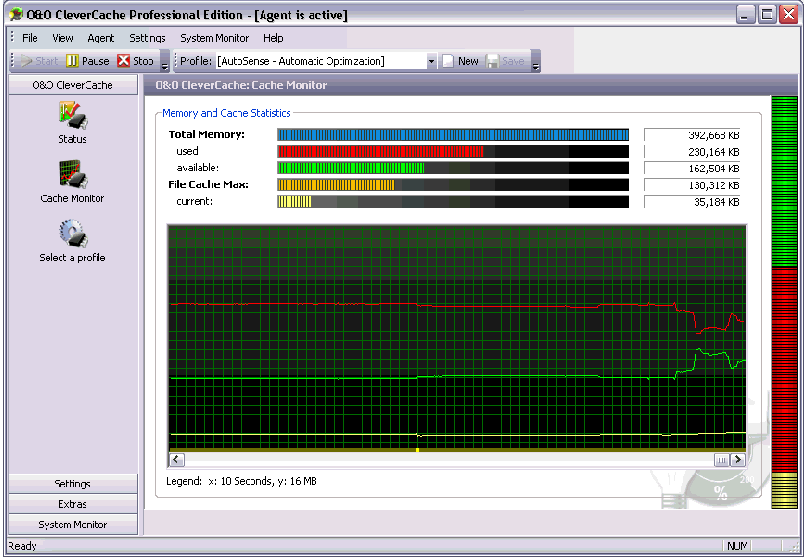Image resolution: width=805 pixels, height=558 pixels.
Task: Click the Total Memory value field
Action: click(692, 135)
